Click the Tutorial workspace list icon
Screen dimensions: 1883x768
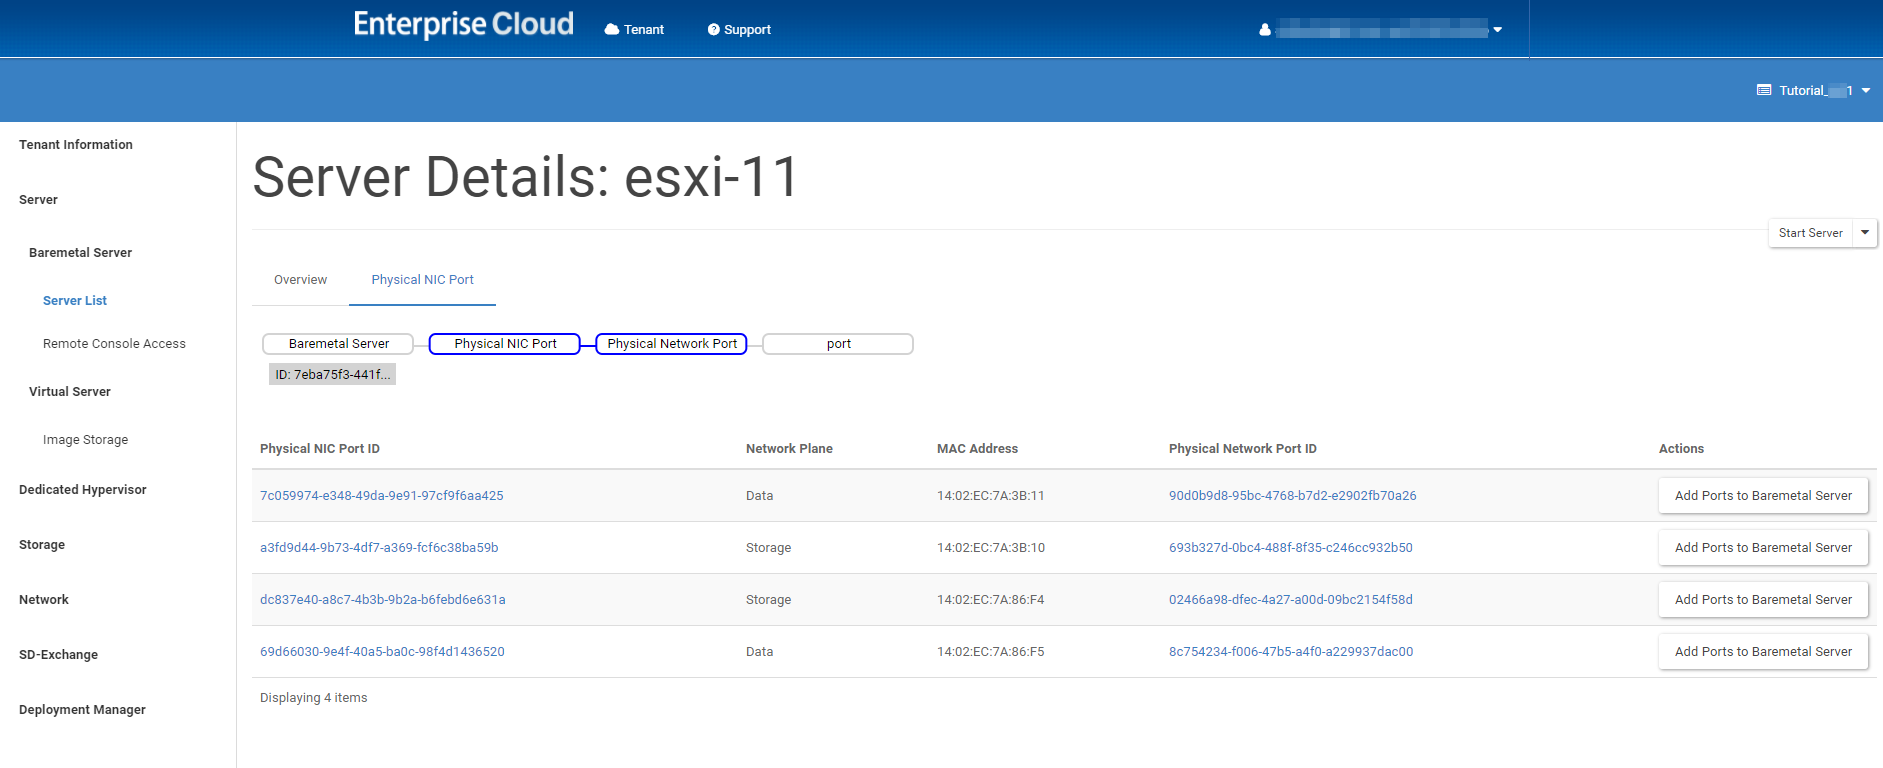(1764, 90)
